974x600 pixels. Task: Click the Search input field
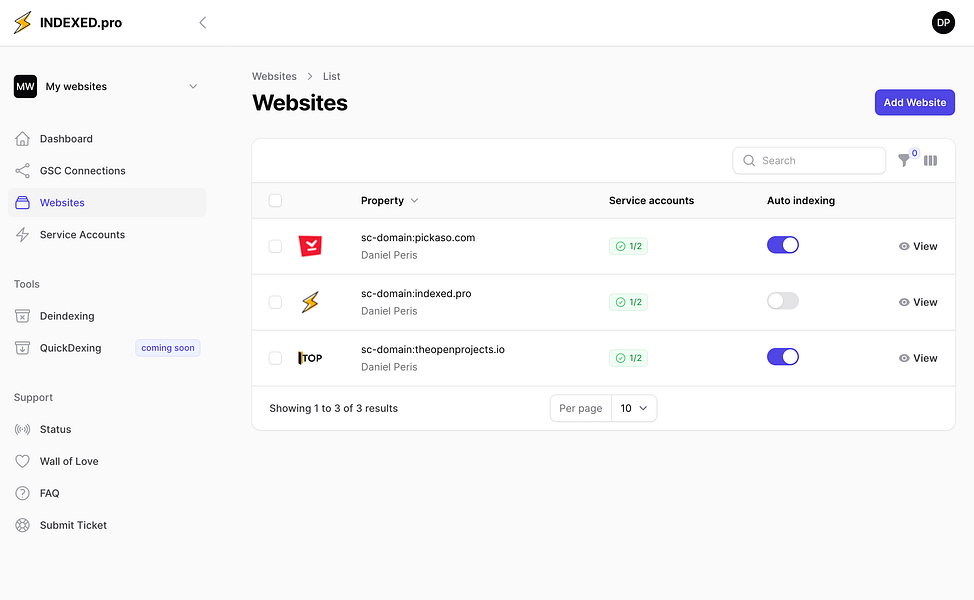(809, 161)
